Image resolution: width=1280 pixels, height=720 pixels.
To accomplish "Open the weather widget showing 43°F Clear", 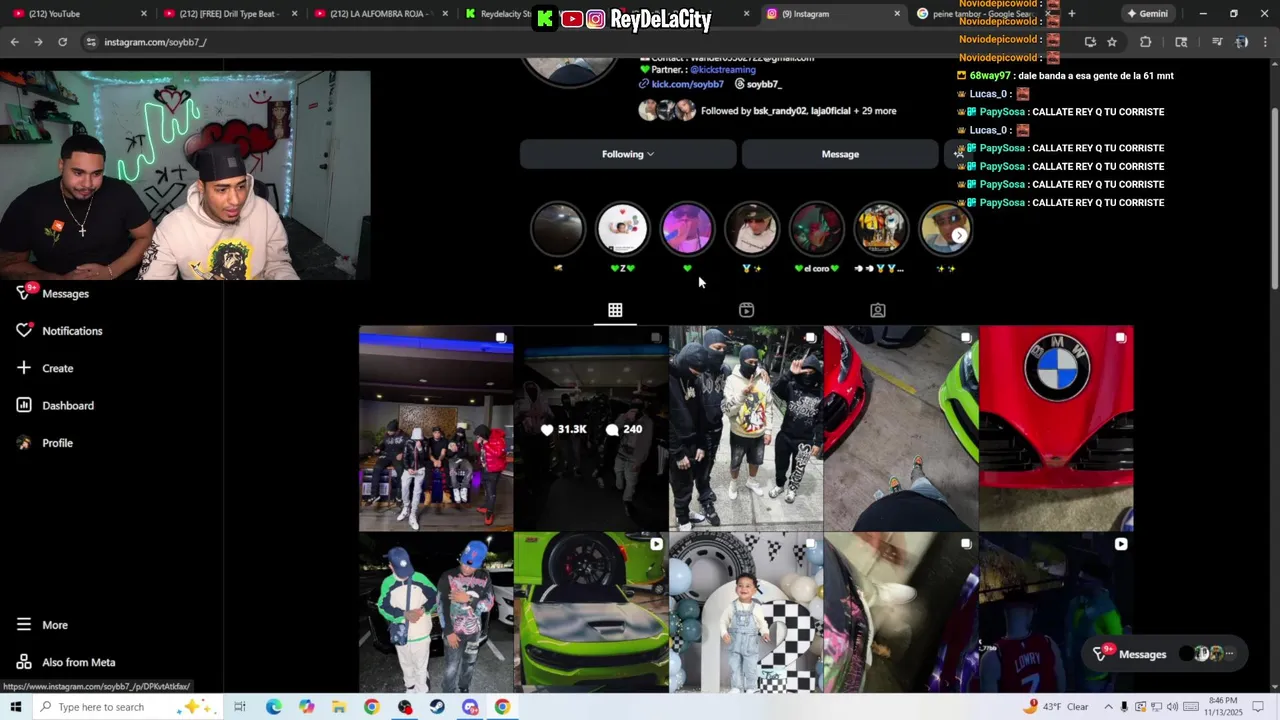I will click(x=1056, y=707).
